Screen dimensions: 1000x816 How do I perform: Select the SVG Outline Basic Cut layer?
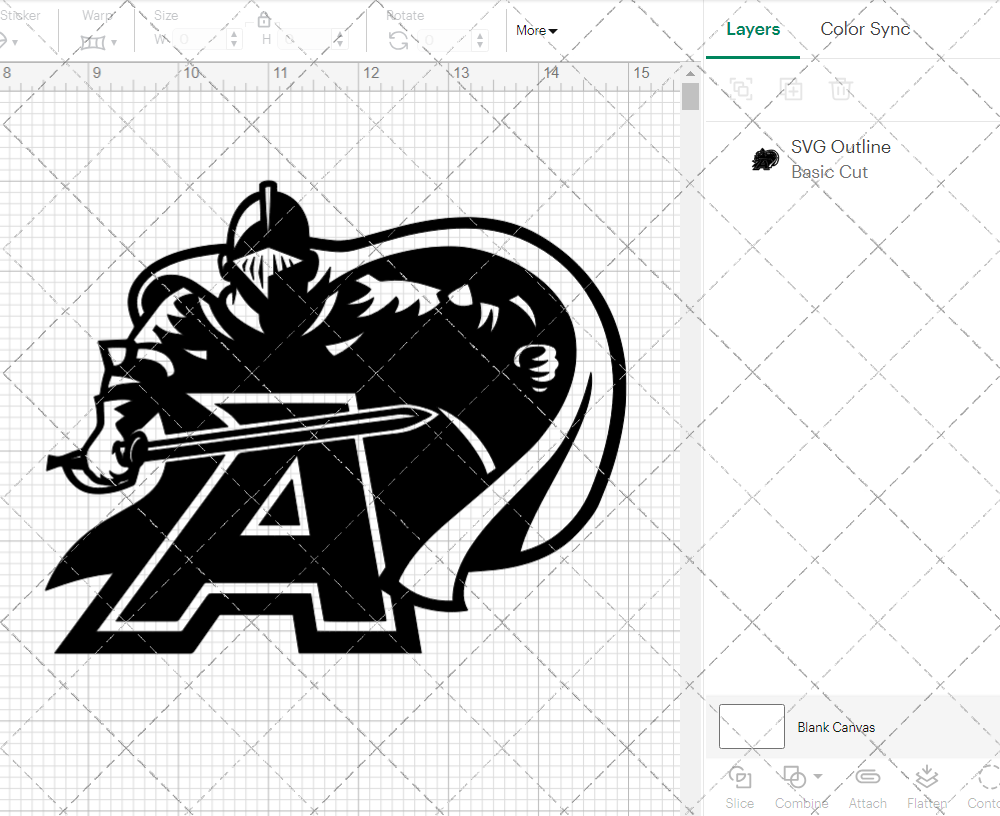click(x=840, y=159)
